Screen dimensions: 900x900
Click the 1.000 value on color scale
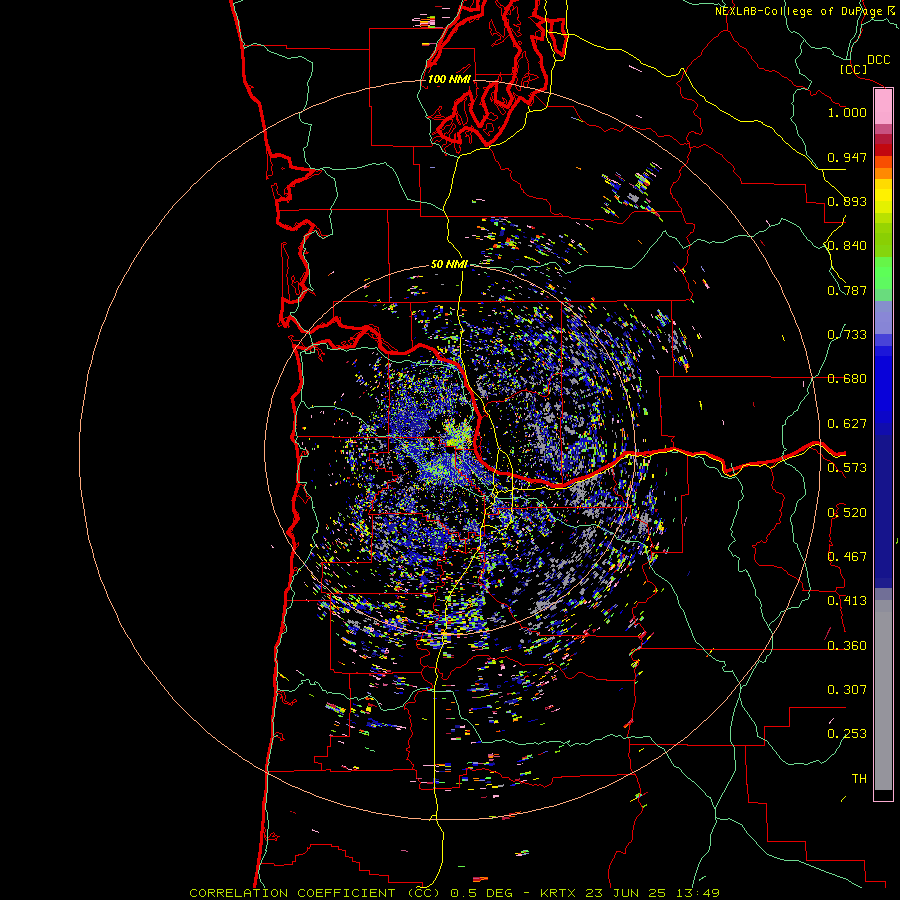click(847, 112)
